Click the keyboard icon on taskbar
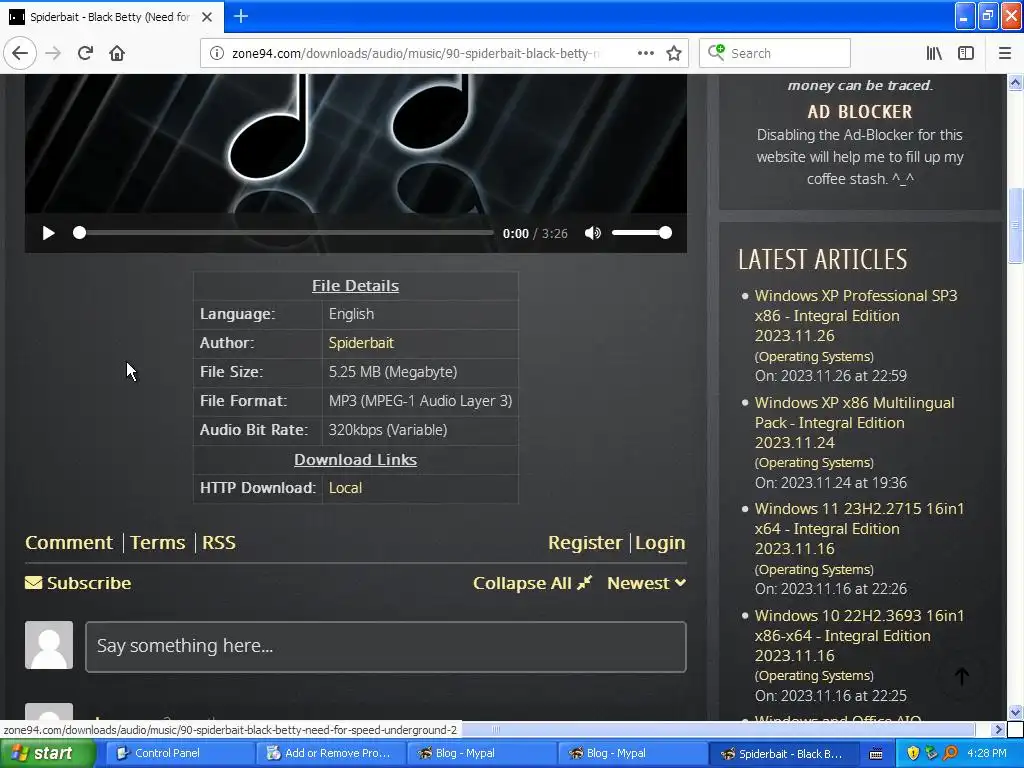 (x=876, y=754)
